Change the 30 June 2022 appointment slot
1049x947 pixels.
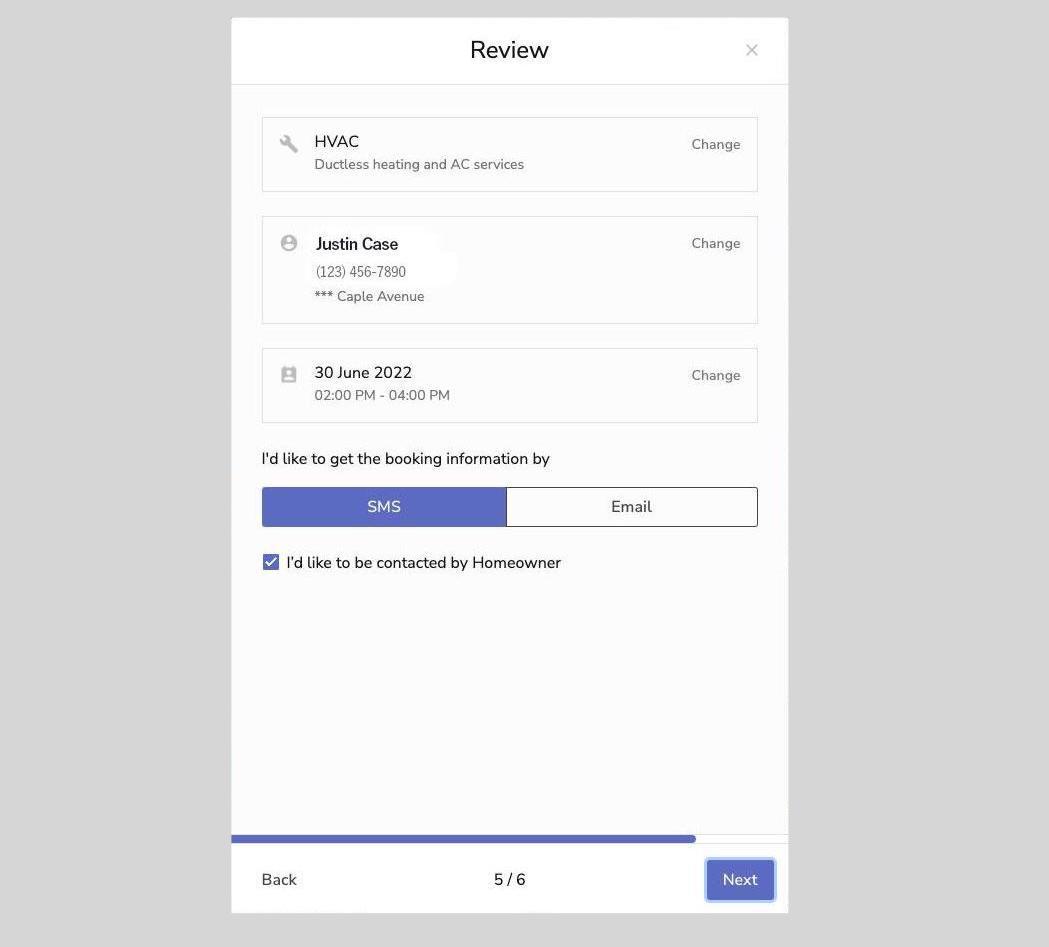coord(715,374)
